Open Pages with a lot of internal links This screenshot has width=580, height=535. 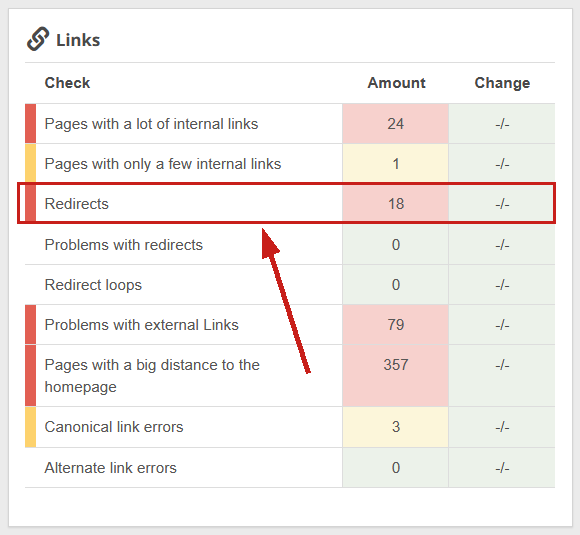(x=151, y=124)
